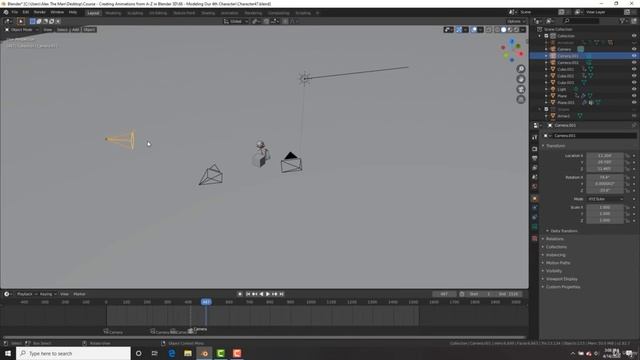The height and width of the screenshot is (360, 640).
Task: Open the outliner filter funnel dropdown
Action: [624, 21]
